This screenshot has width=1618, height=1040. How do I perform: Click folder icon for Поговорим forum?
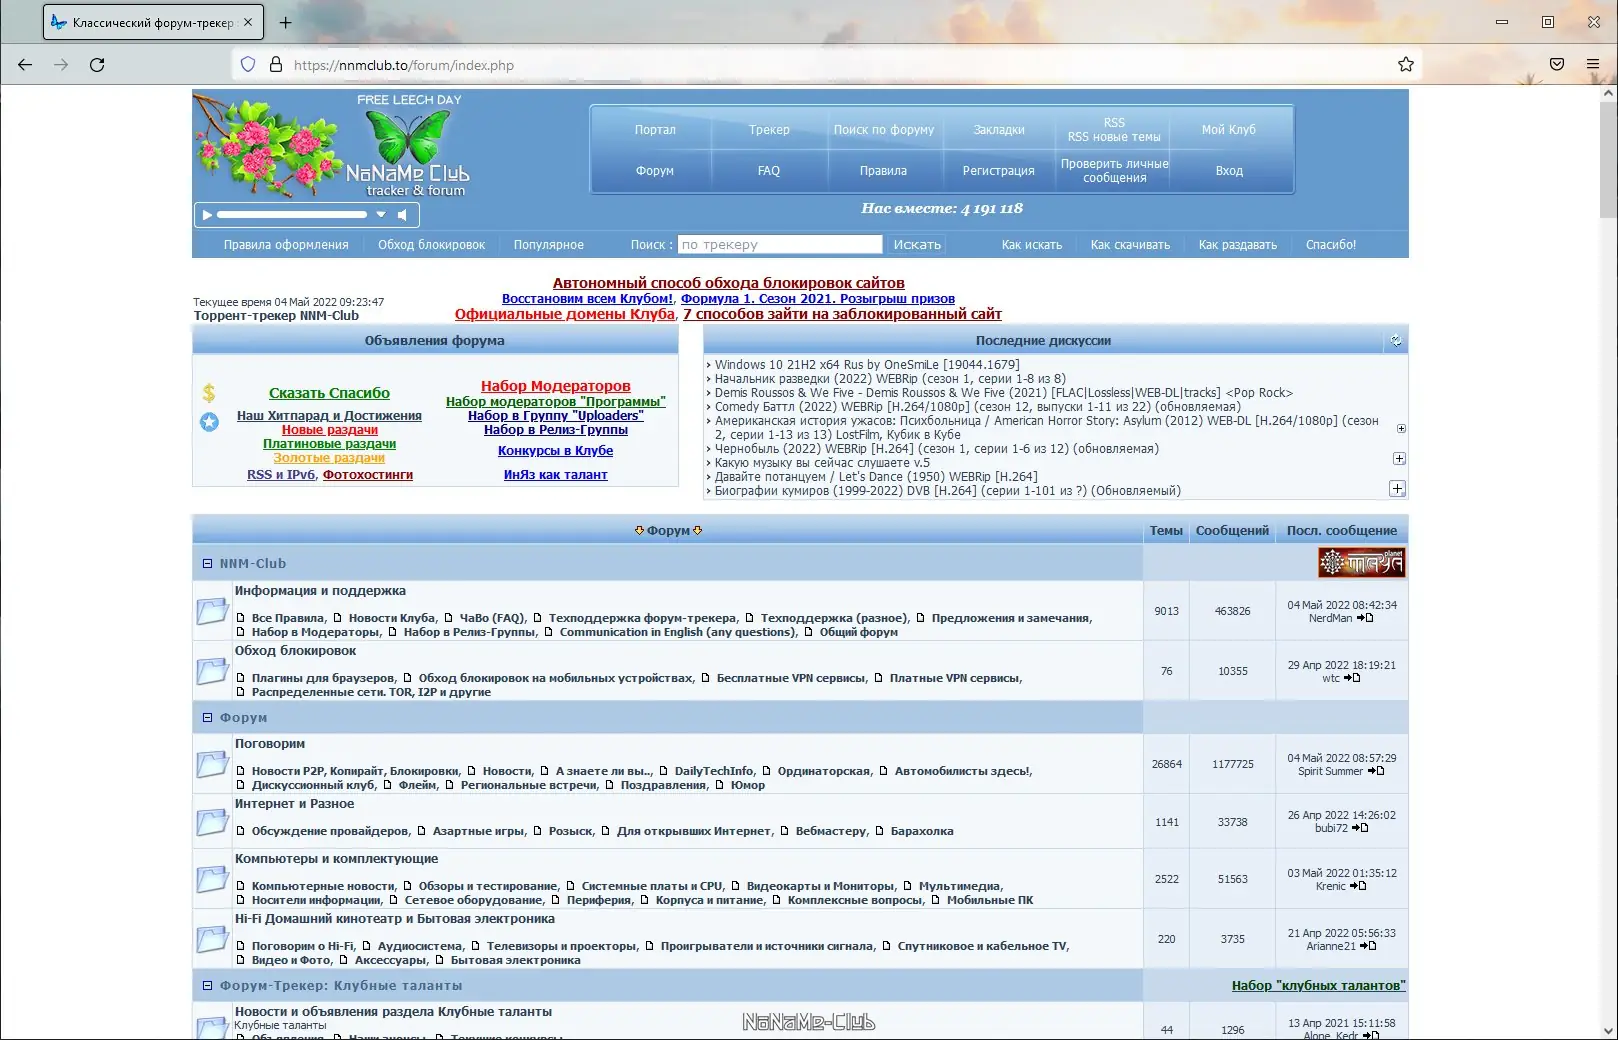[x=212, y=764]
